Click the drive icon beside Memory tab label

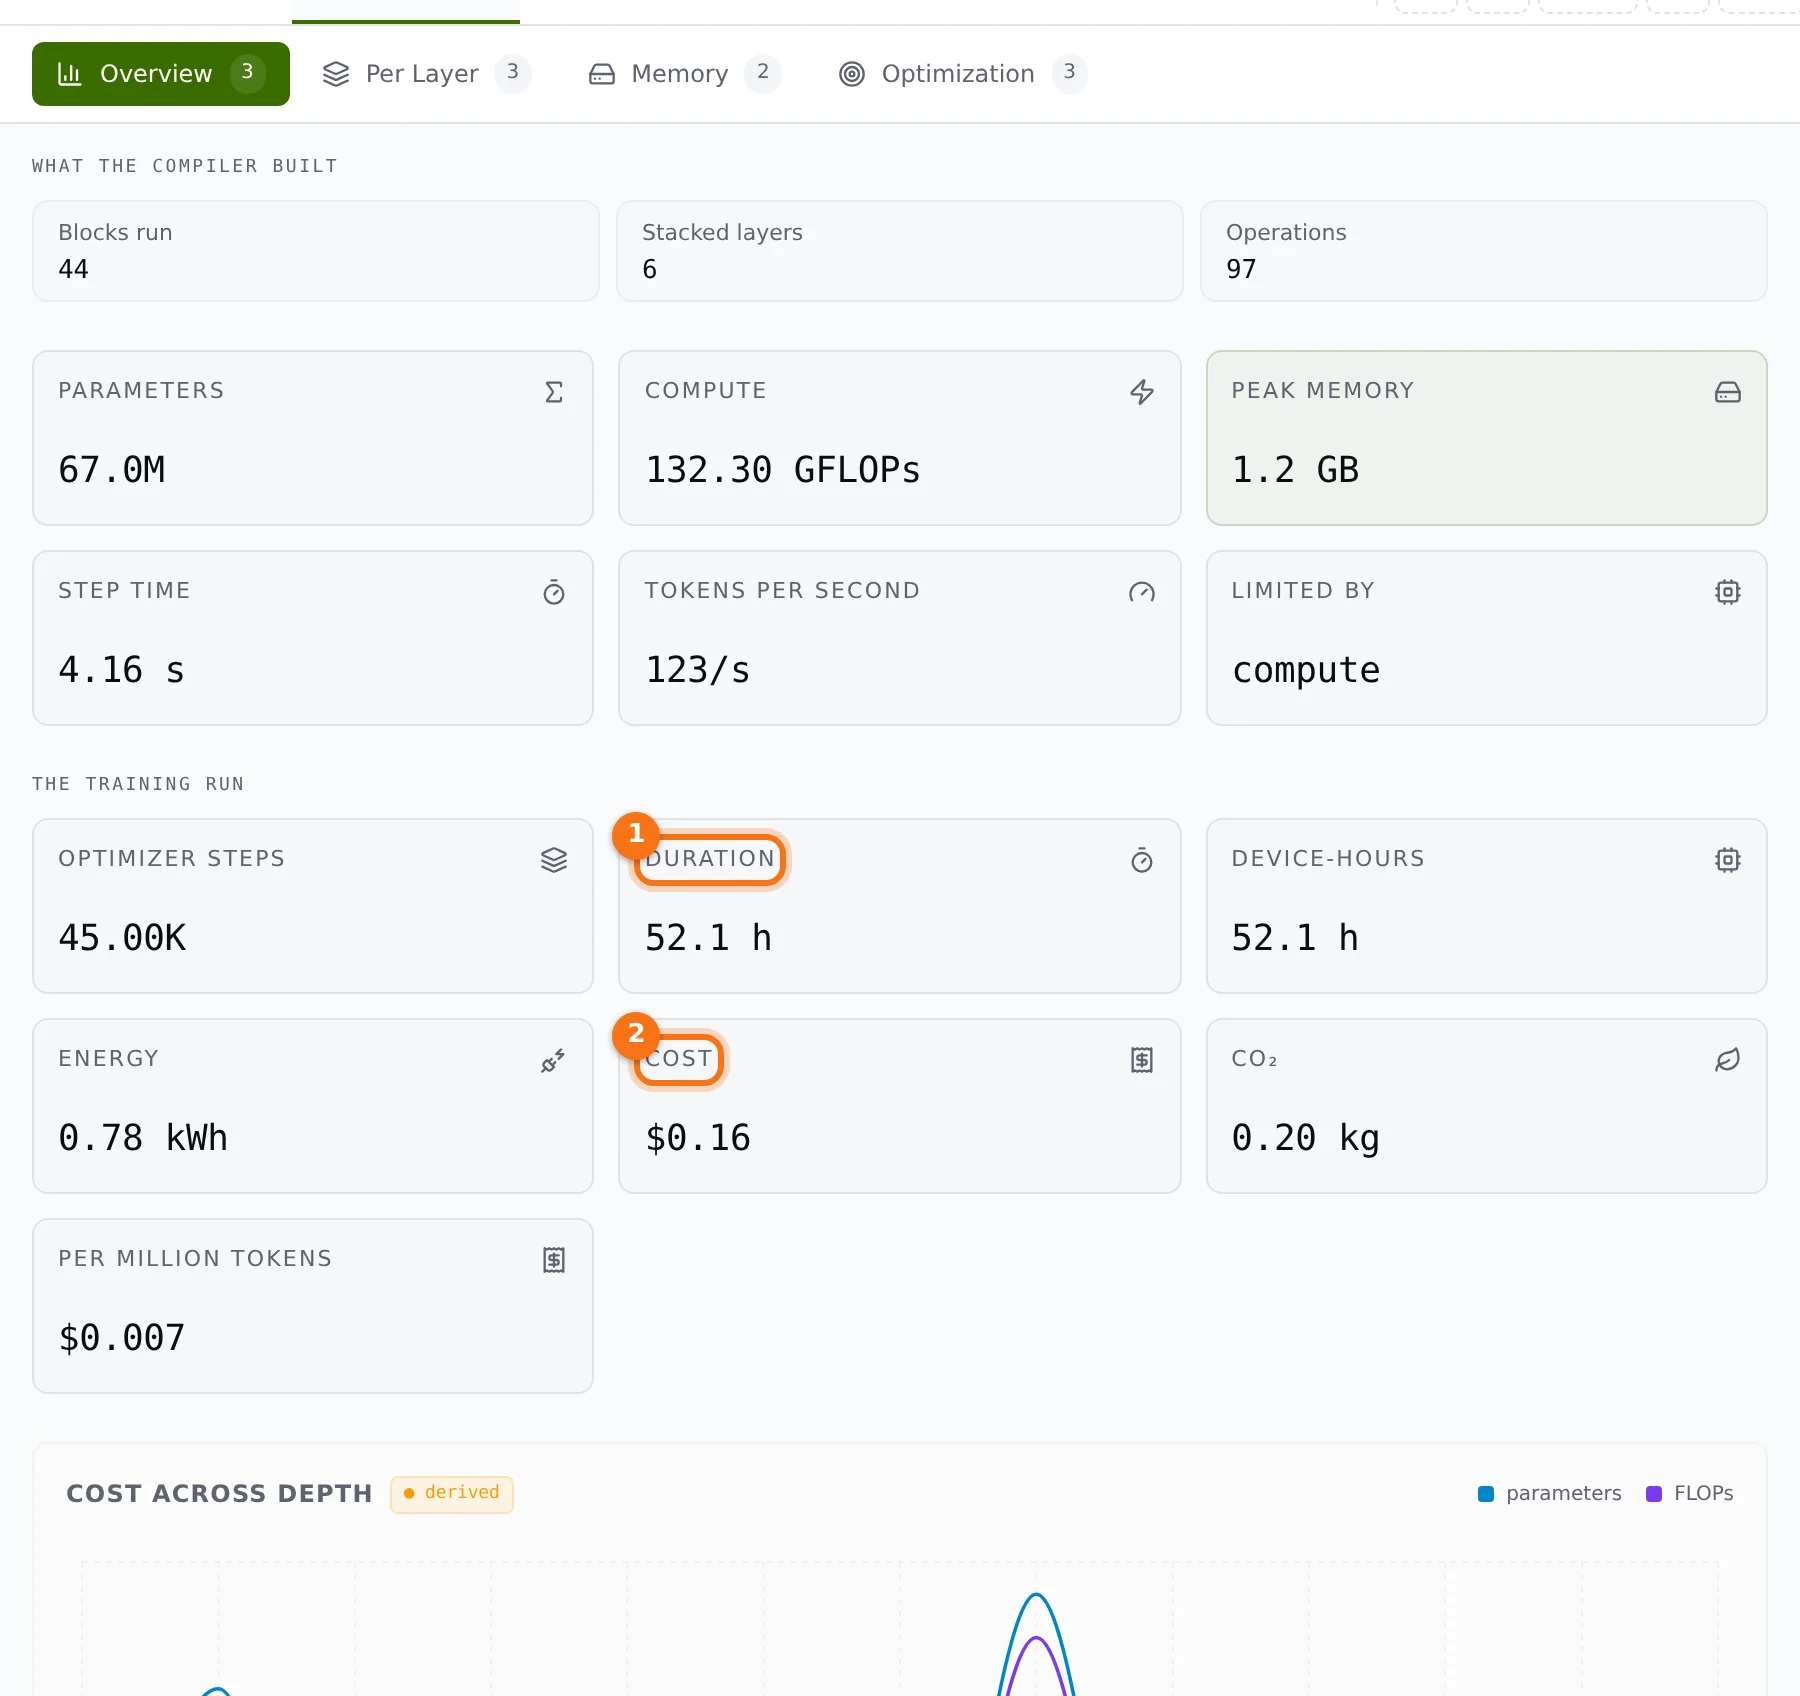coord(602,74)
